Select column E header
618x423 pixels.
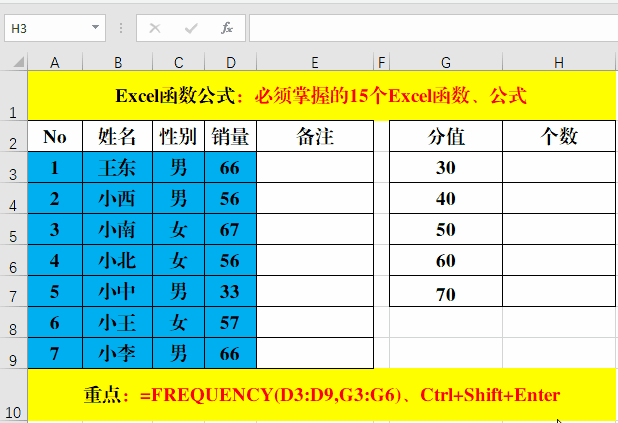(x=315, y=62)
